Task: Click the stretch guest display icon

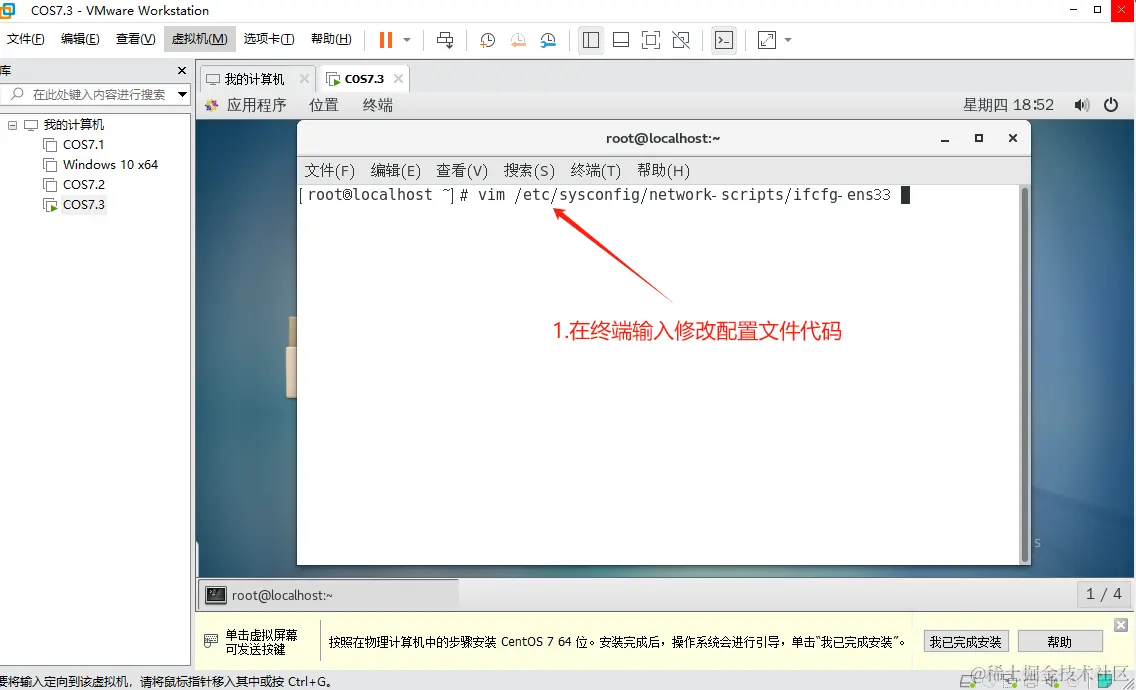Action: pos(767,40)
